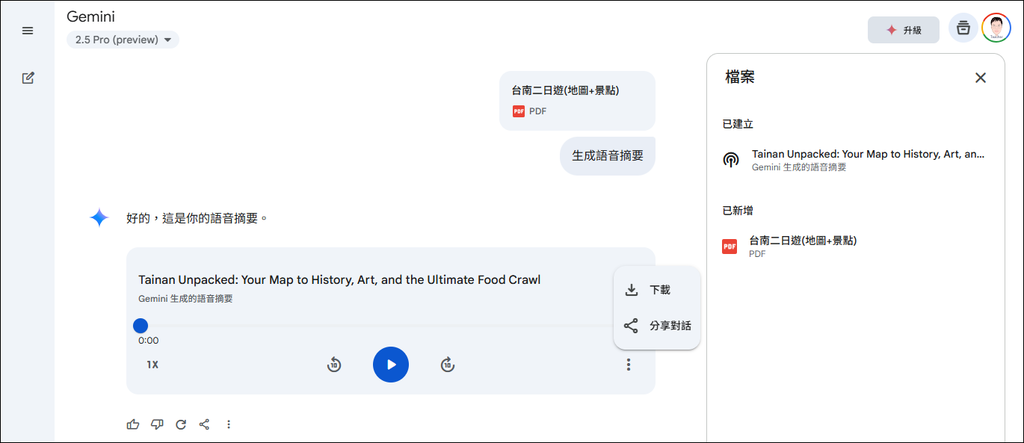
Task: Change playback speed from 1X
Action: click(x=152, y=365)
